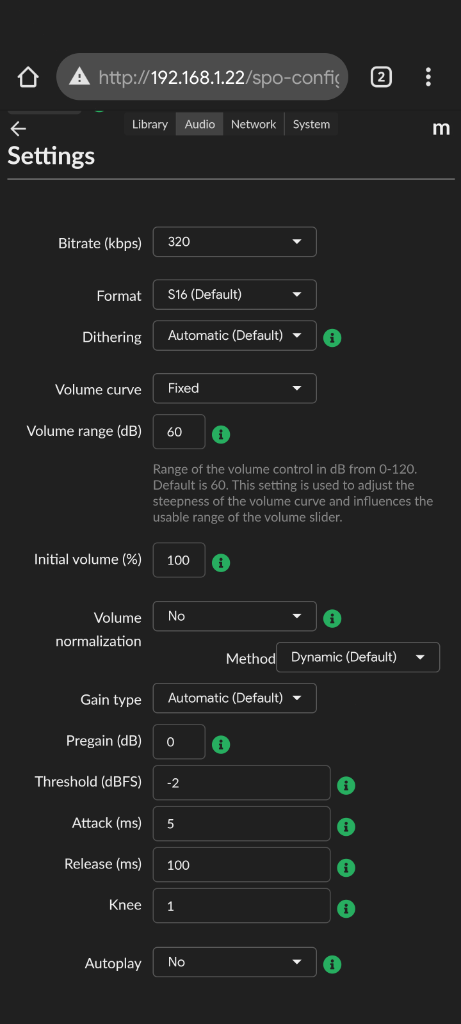Open the browser three-dot menu
Screen dimensions: 461x1024
(428, 77)
